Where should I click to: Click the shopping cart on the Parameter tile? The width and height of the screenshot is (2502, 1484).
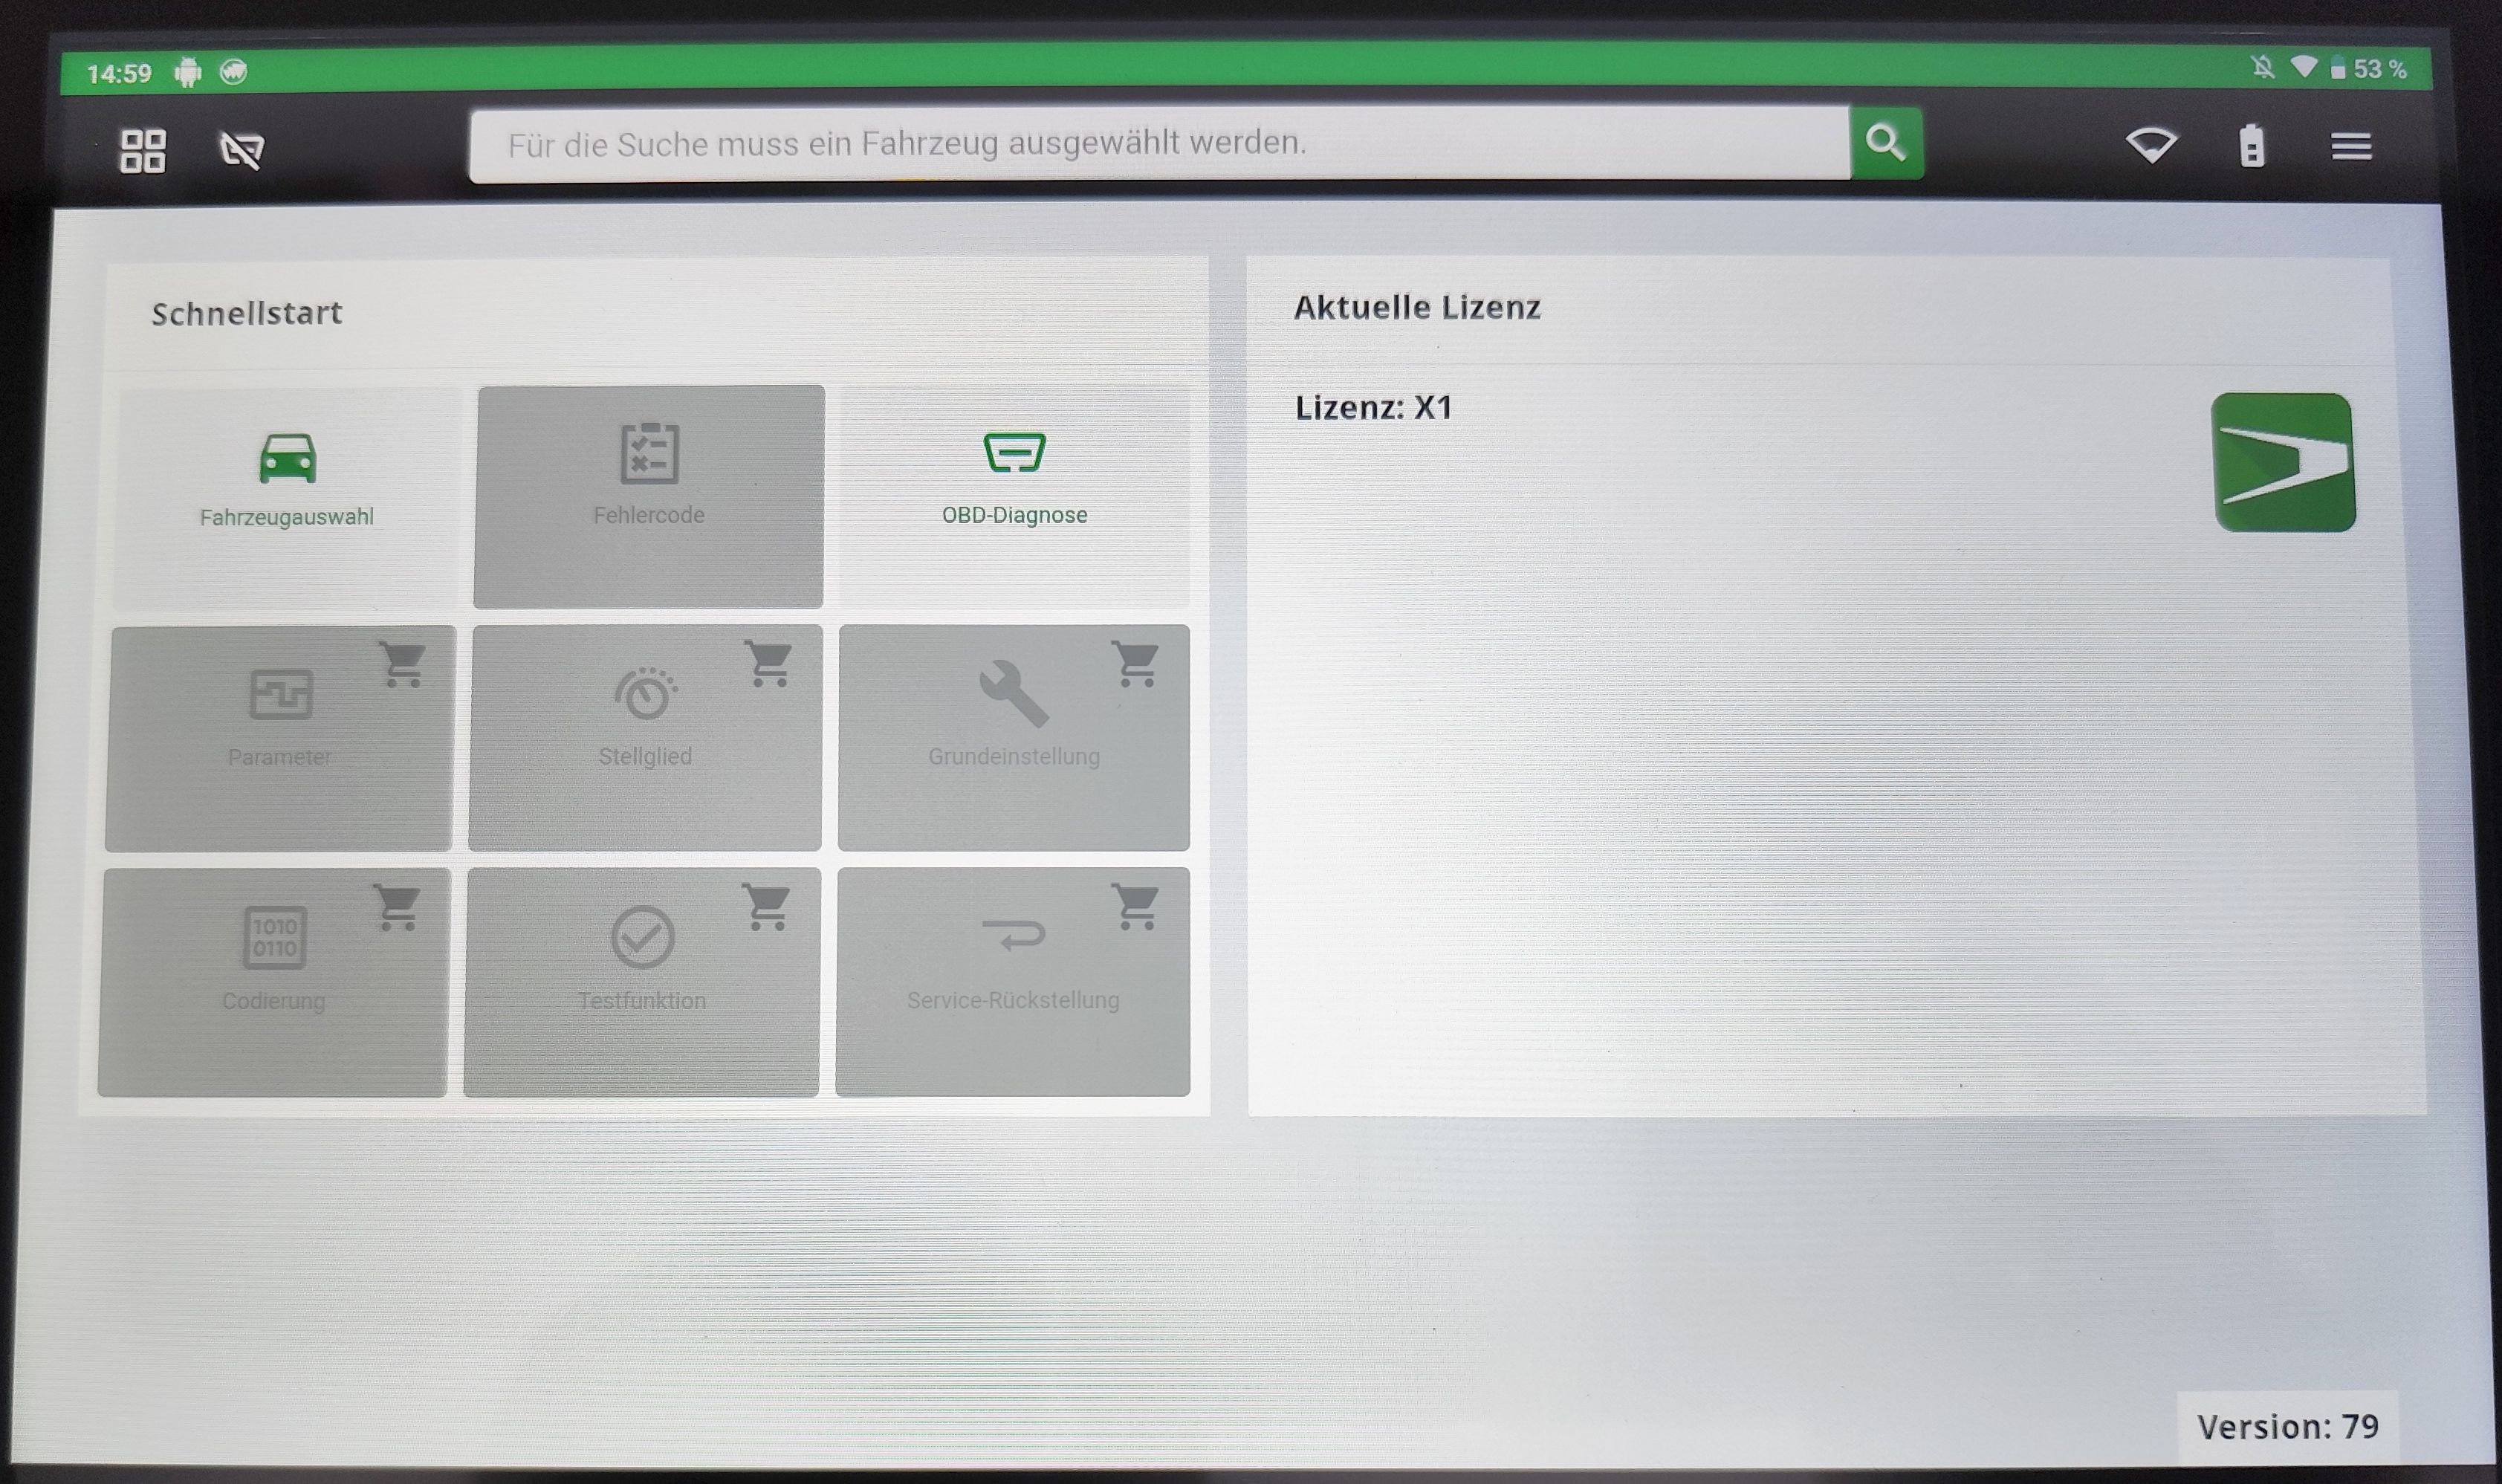pos(403,664)
